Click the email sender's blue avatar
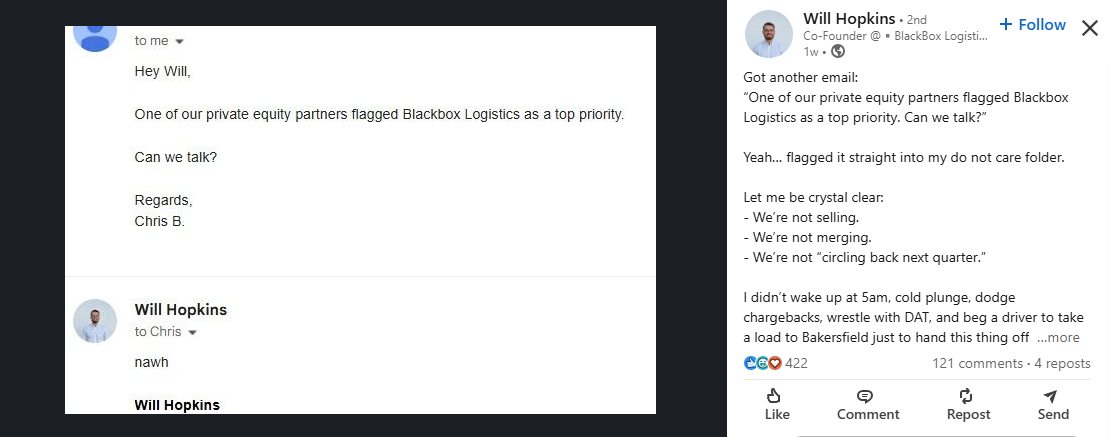 [96, 30]
